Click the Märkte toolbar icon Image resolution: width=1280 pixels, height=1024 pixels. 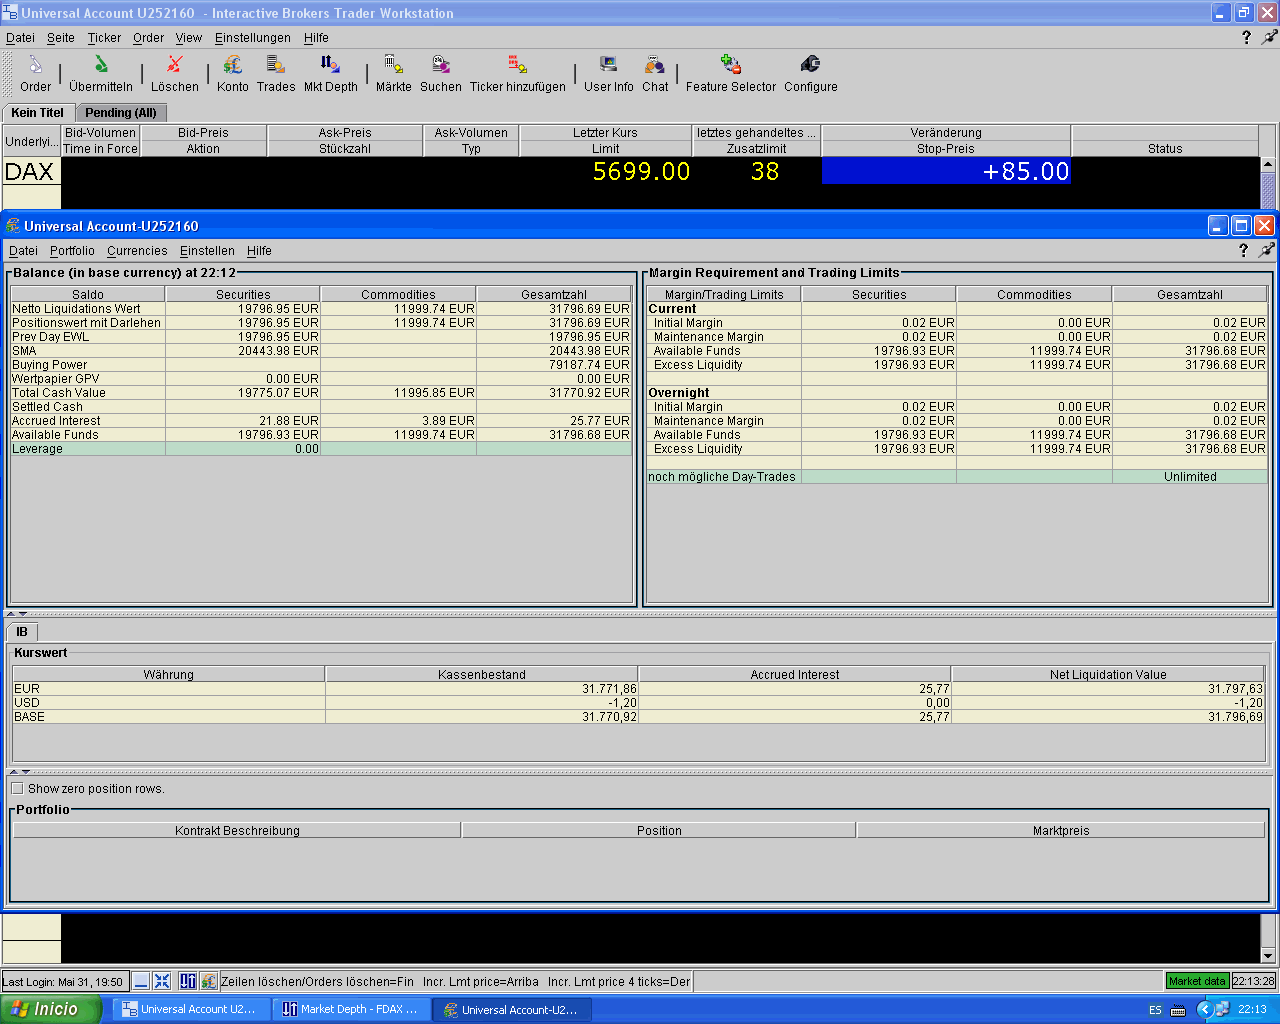point(394,65)
